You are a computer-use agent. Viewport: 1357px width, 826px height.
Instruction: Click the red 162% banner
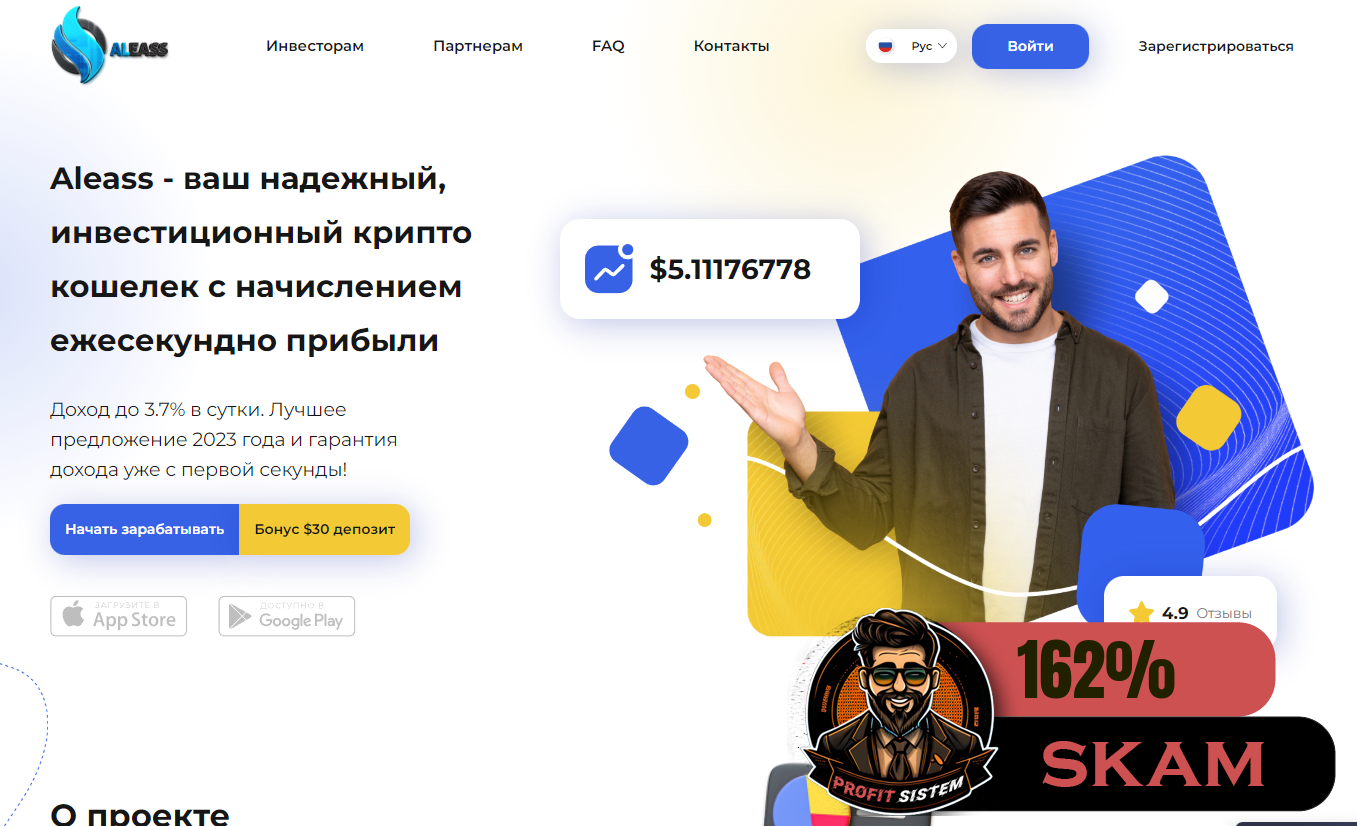1120,669
